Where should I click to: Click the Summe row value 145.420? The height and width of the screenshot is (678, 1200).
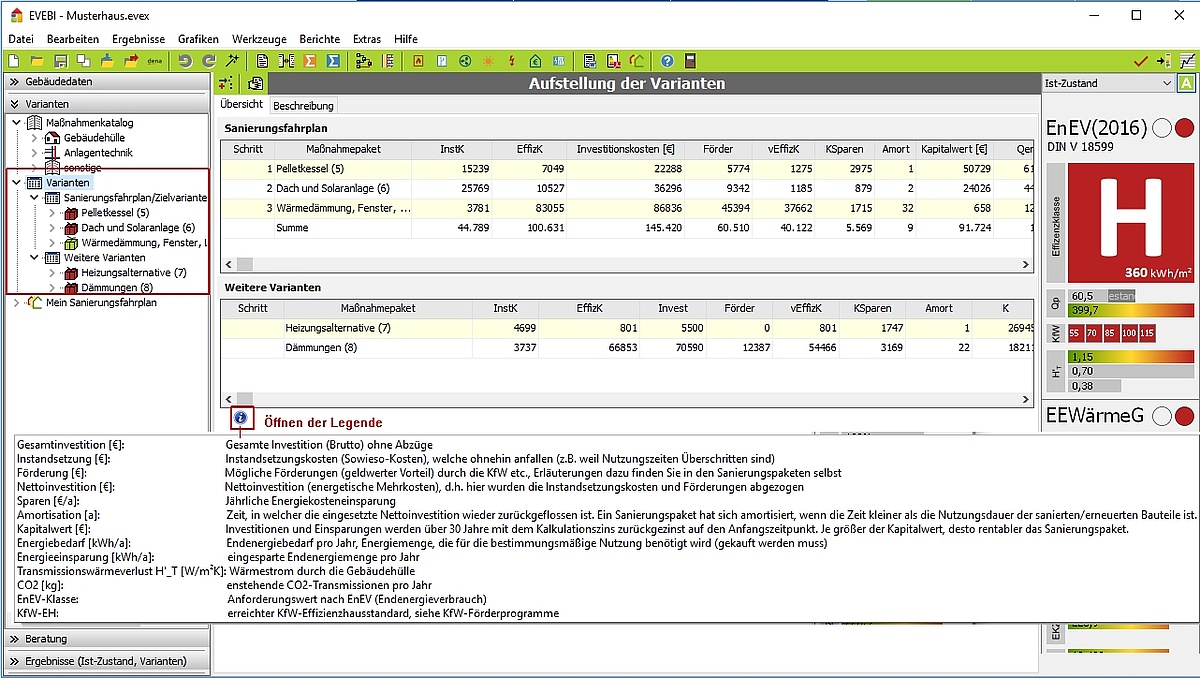coord(663,228)
